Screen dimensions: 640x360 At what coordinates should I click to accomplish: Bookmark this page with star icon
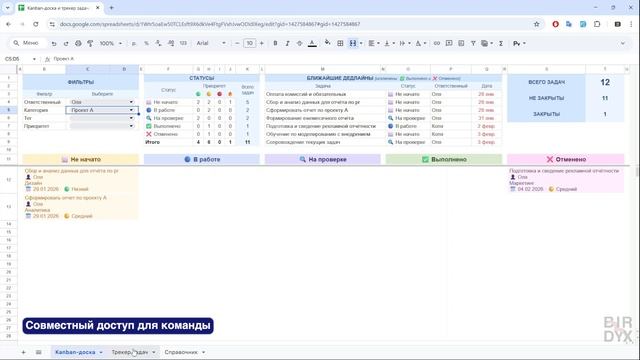coord(536,24)
